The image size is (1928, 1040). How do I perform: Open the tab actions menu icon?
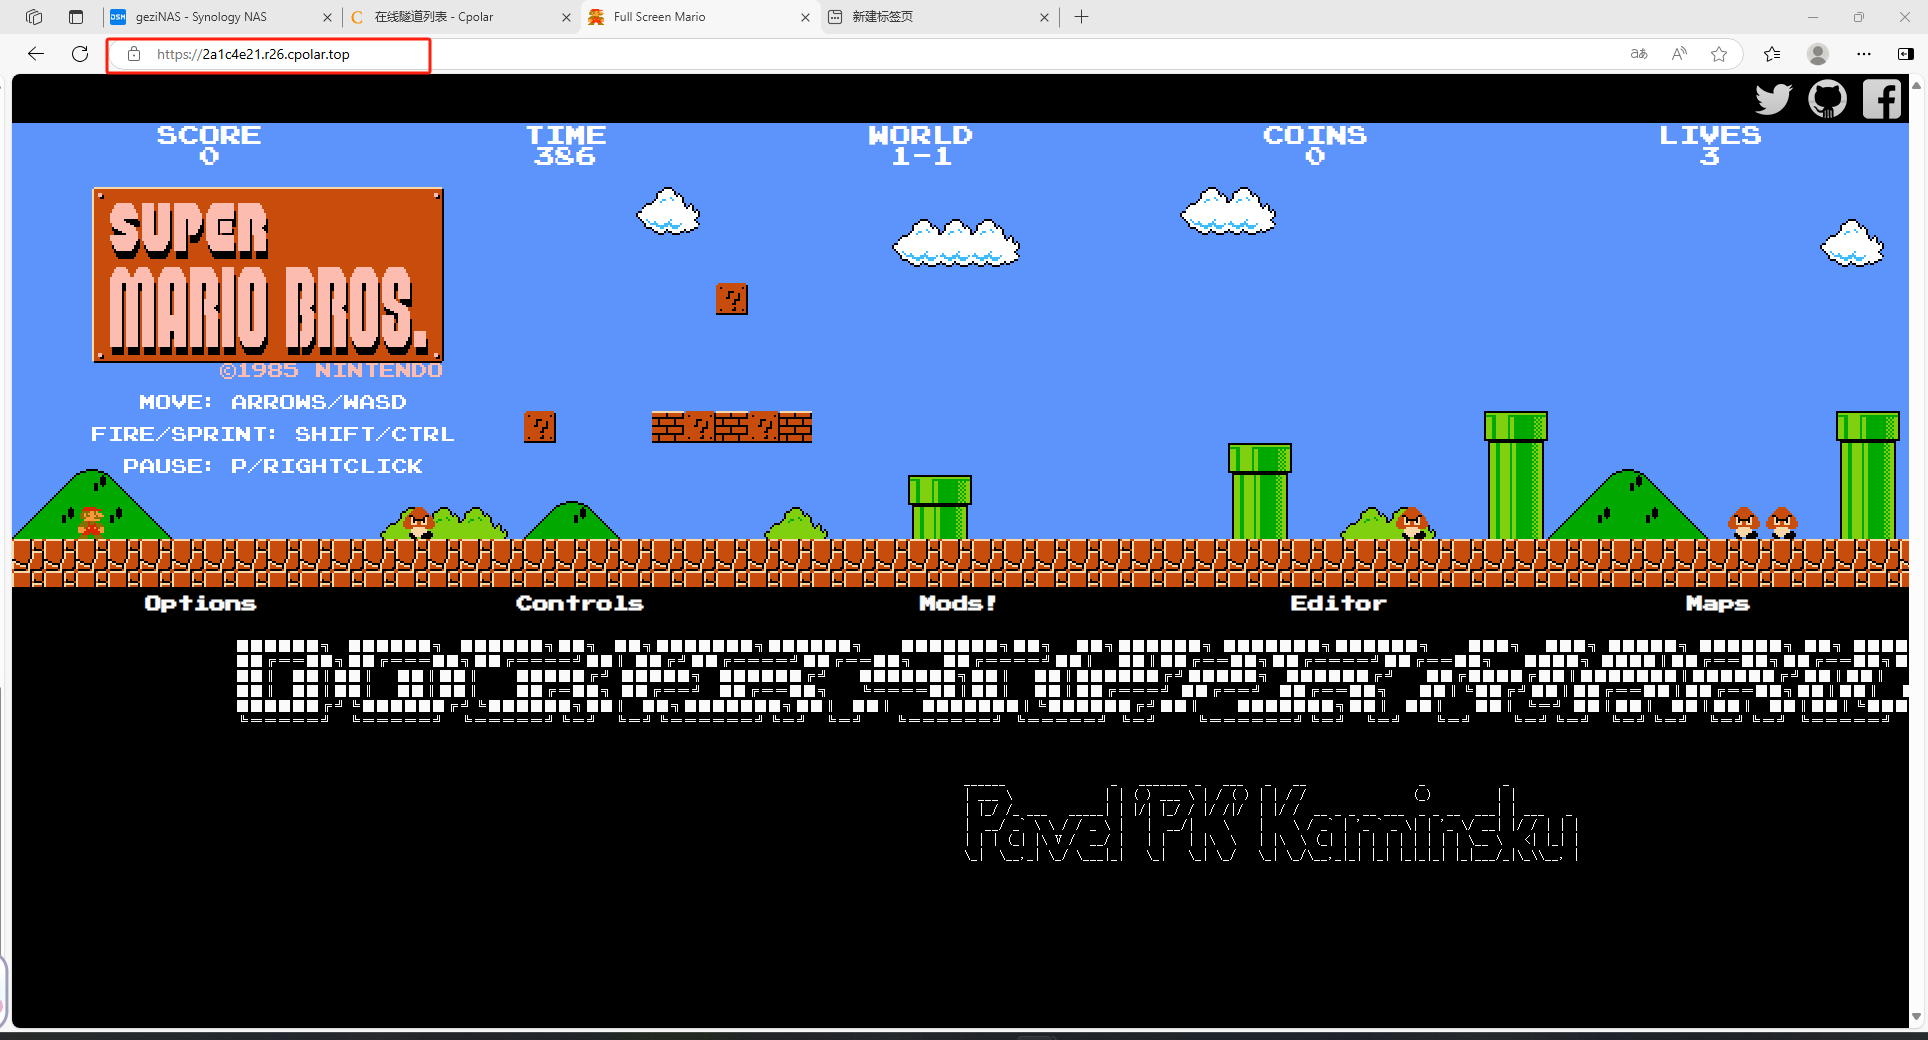(76, 17)
